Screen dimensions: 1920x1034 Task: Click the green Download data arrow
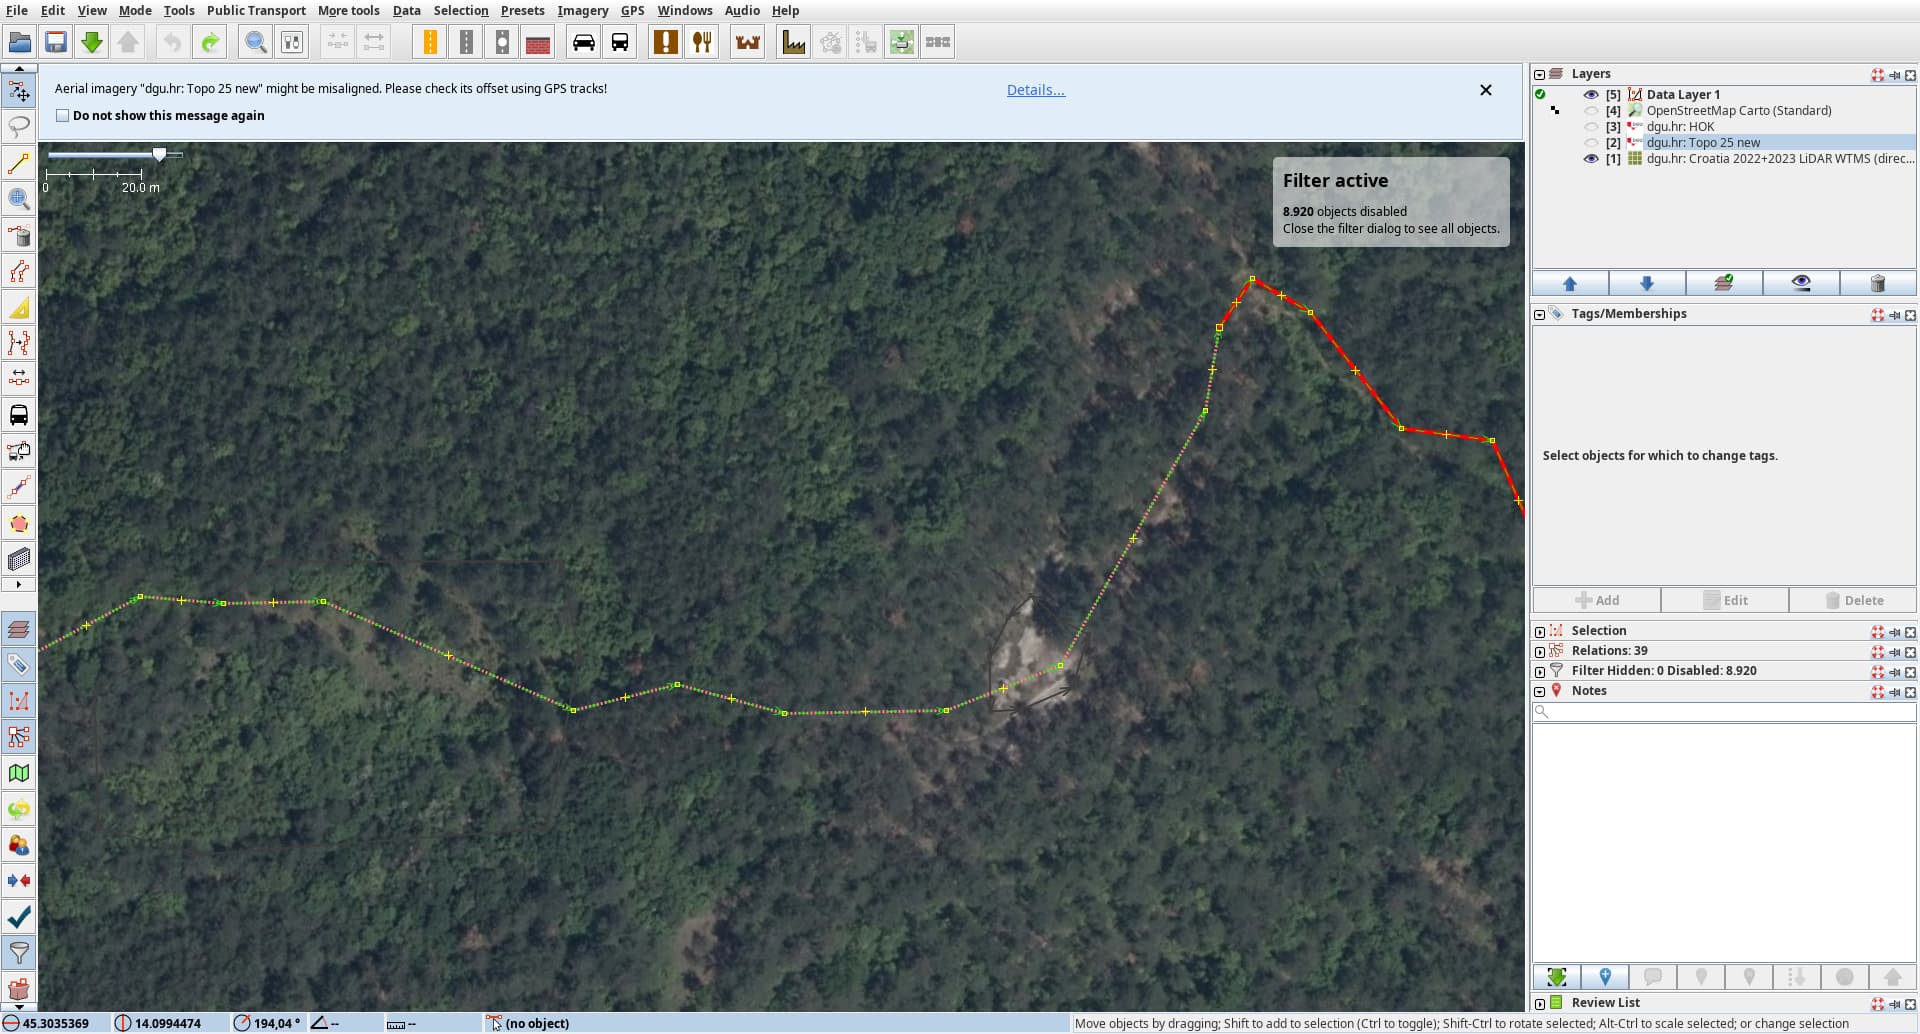tap(92, 42)
